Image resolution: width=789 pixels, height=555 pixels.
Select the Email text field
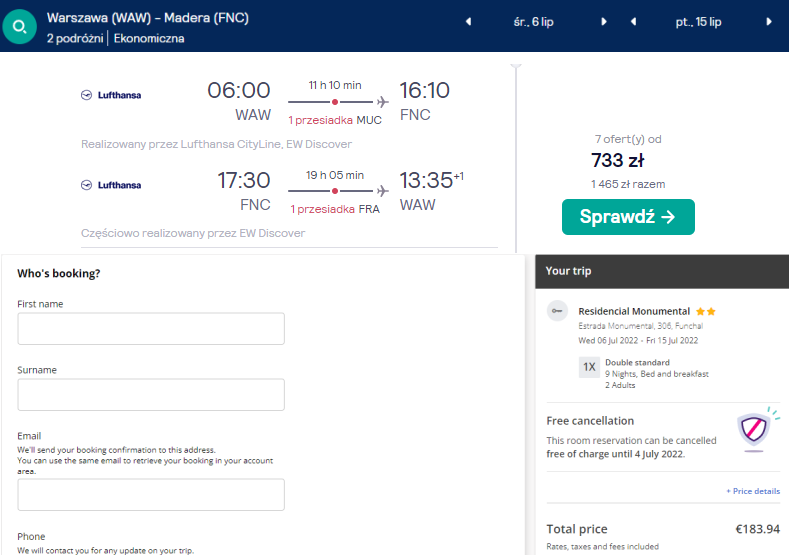151,495
